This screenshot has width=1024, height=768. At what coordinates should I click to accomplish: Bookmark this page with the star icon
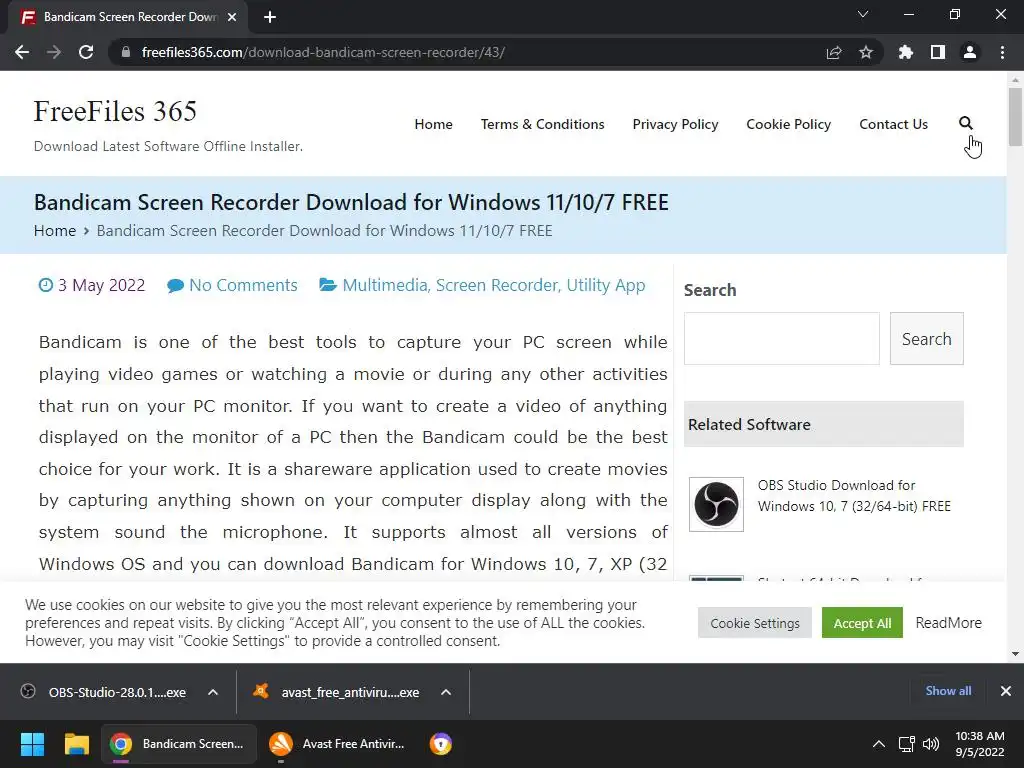tap(866, 52)
